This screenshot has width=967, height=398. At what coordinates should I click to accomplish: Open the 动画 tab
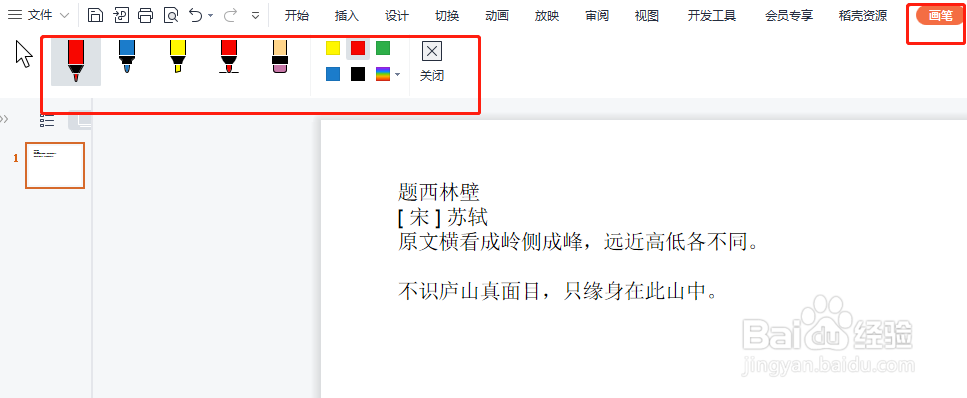[x=497, y=16]
